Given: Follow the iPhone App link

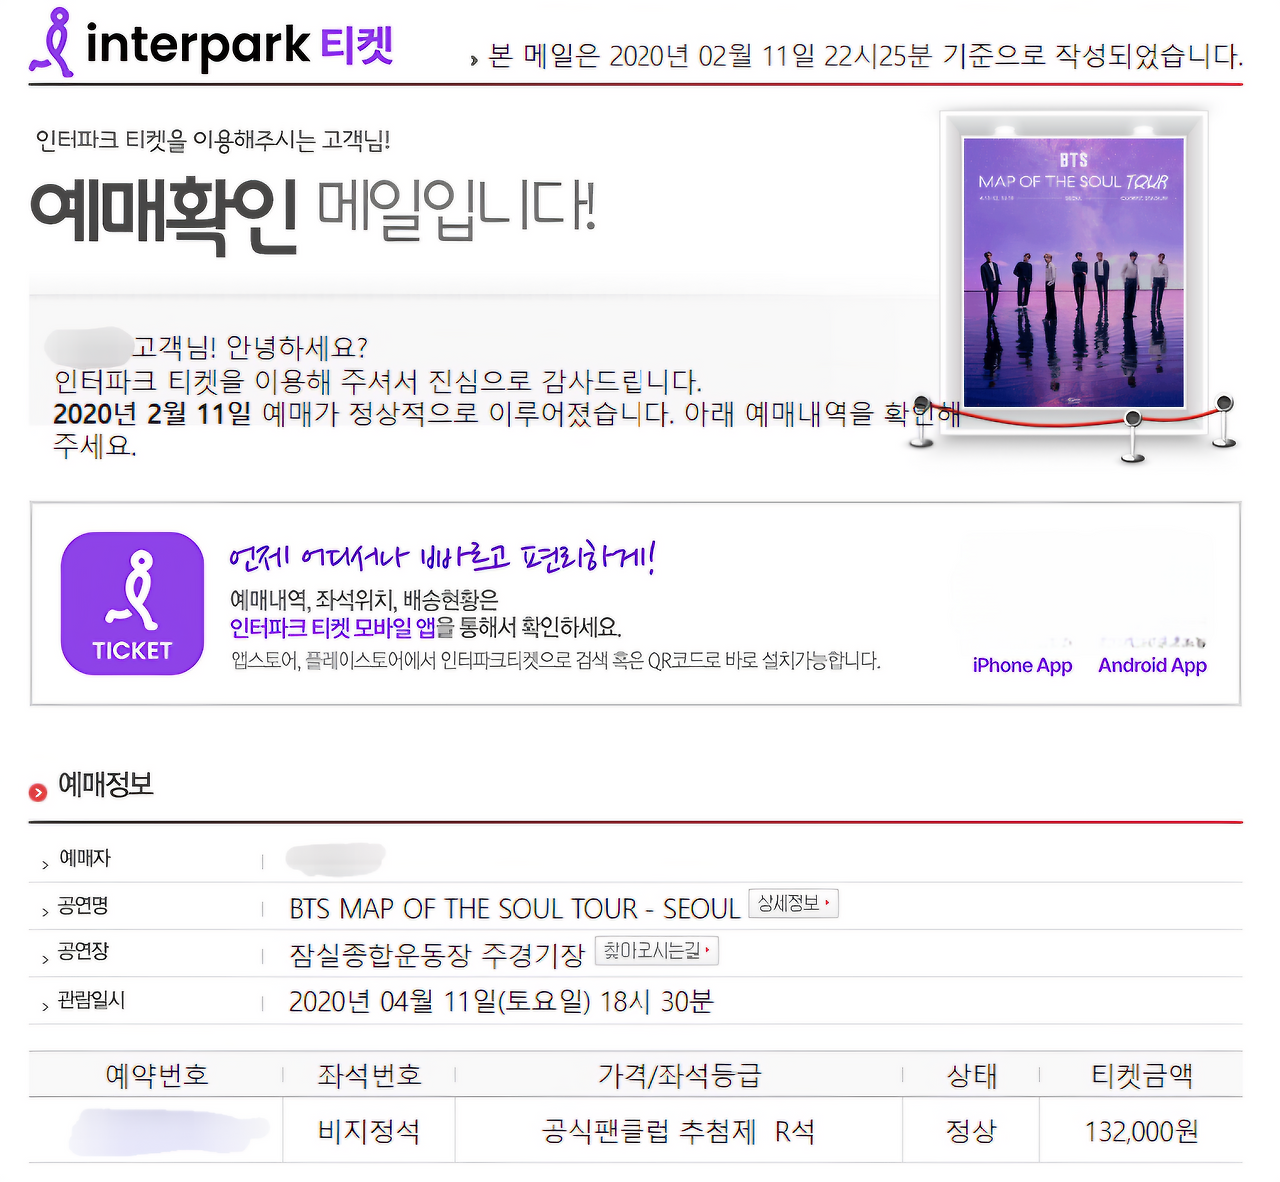Looking at the screenshot, I should (1022, 666).
